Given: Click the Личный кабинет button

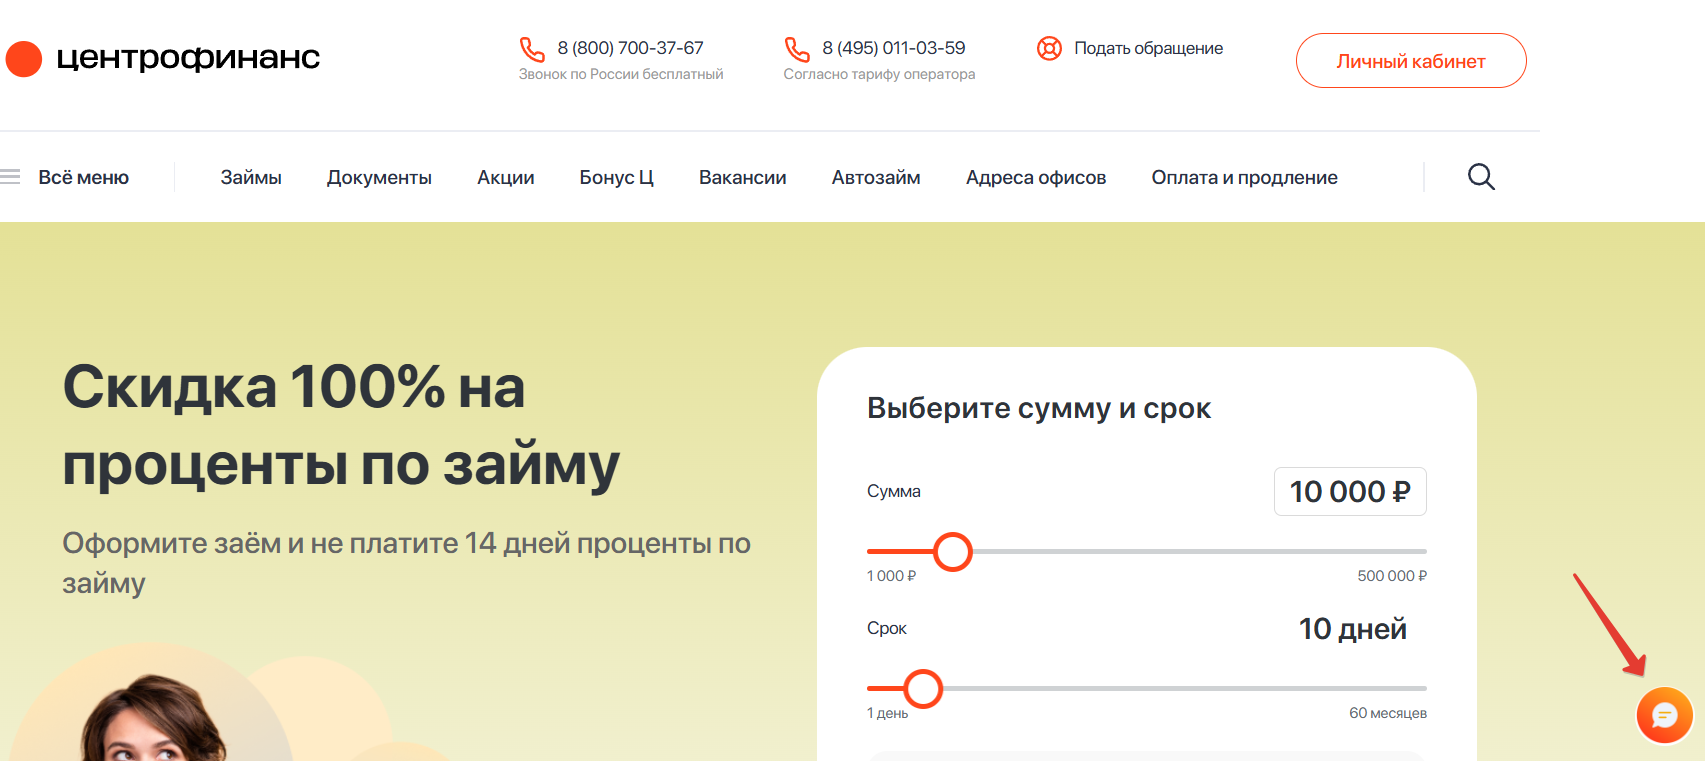Looking at the screenshot, I should coord(1411,61).
